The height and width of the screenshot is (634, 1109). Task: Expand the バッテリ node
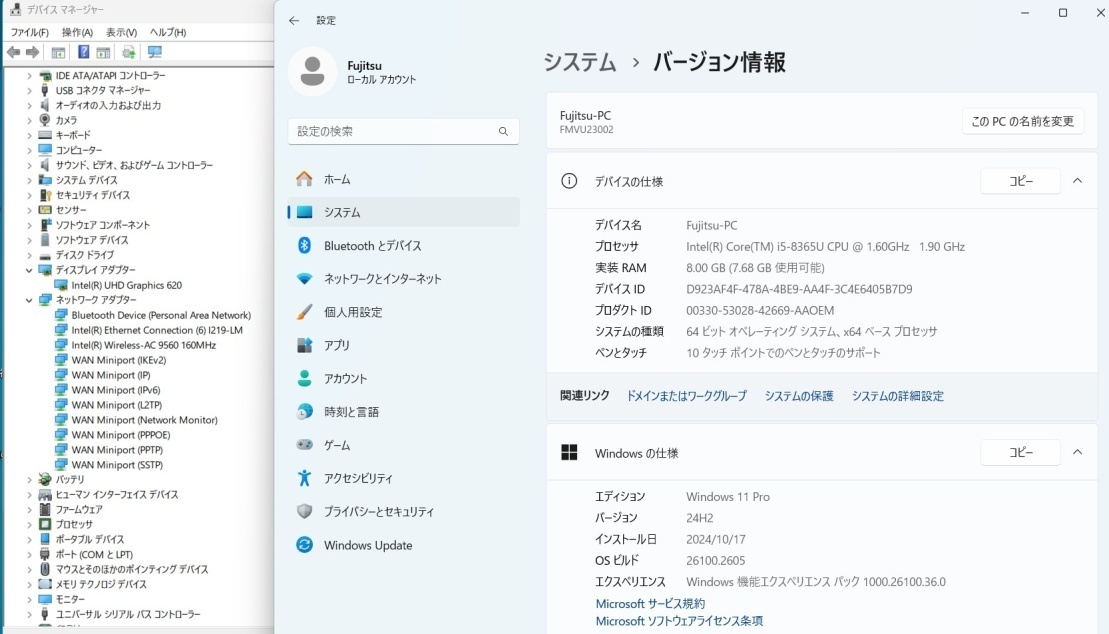(x=29, y=480)
